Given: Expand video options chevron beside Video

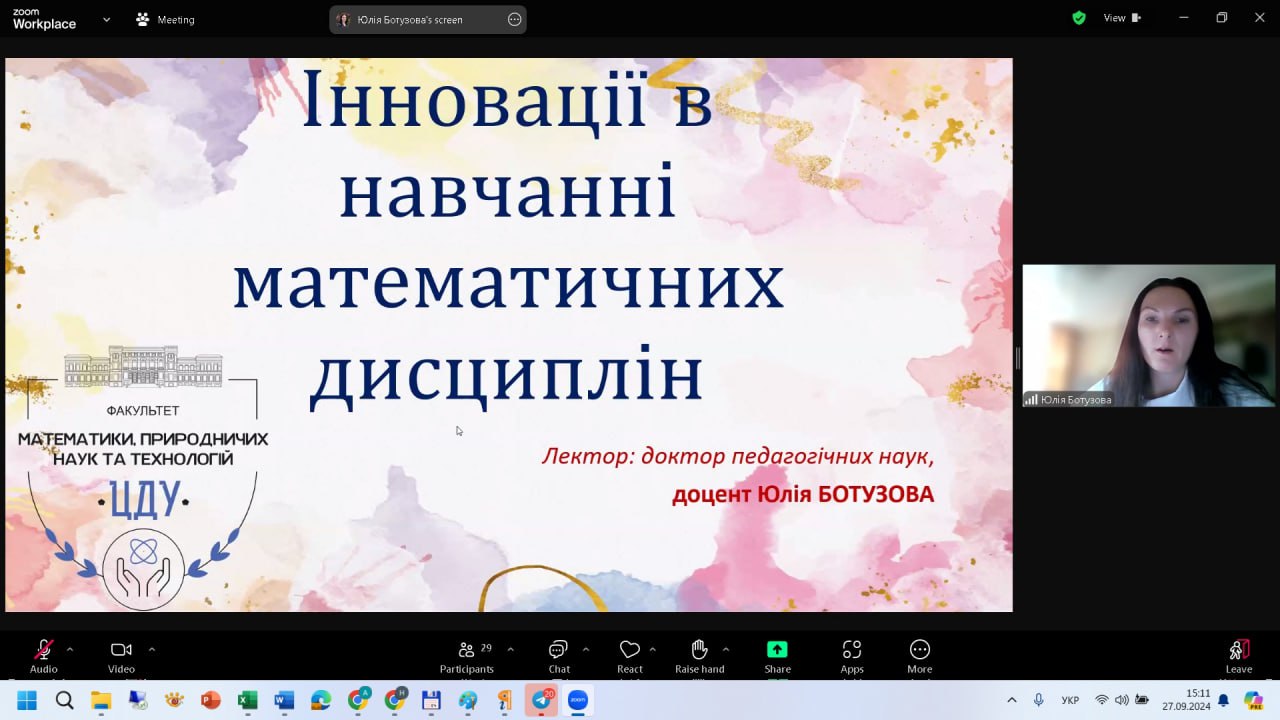Looking at the screenshot, I should 151,648.
